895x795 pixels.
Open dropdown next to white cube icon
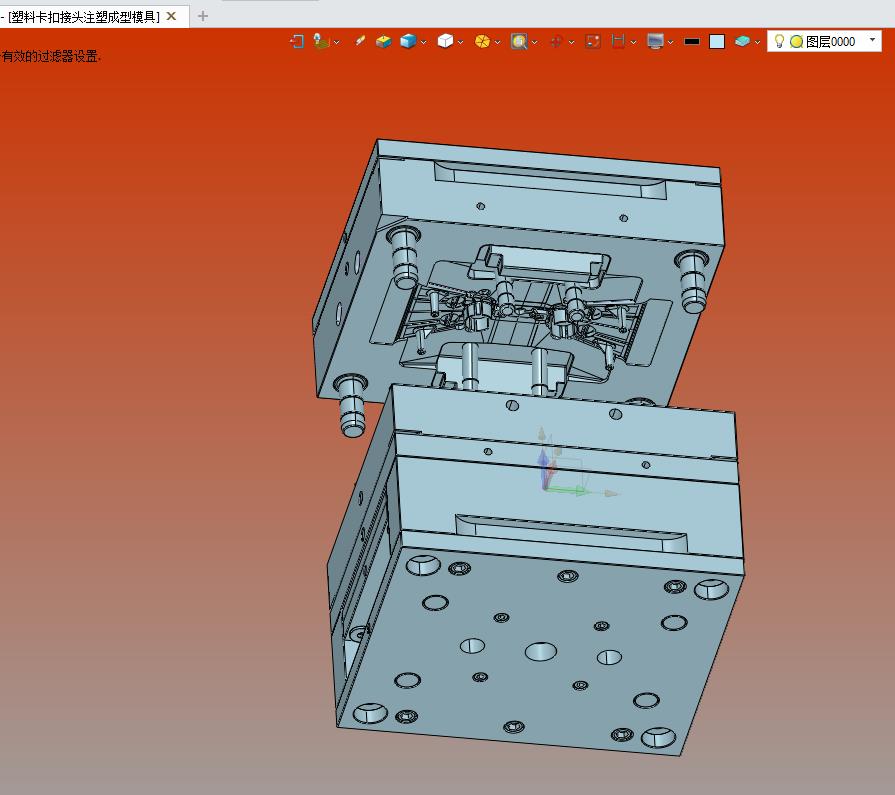point(461,42)
